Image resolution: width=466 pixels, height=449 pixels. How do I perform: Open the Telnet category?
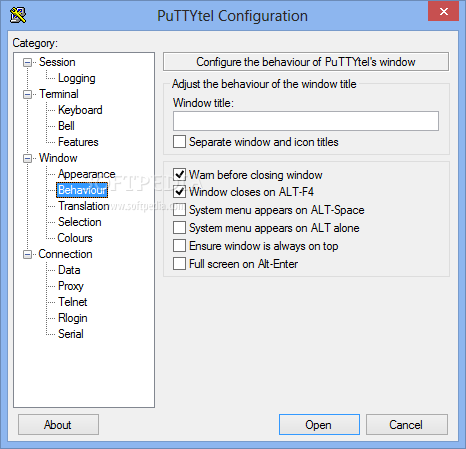click(73, 302)
